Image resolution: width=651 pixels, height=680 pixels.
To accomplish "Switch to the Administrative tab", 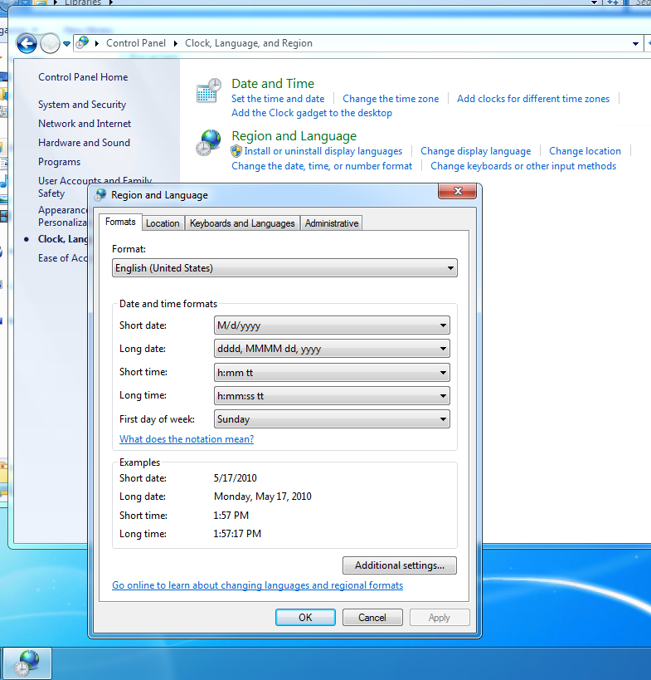I will click(x=332, y=223).
